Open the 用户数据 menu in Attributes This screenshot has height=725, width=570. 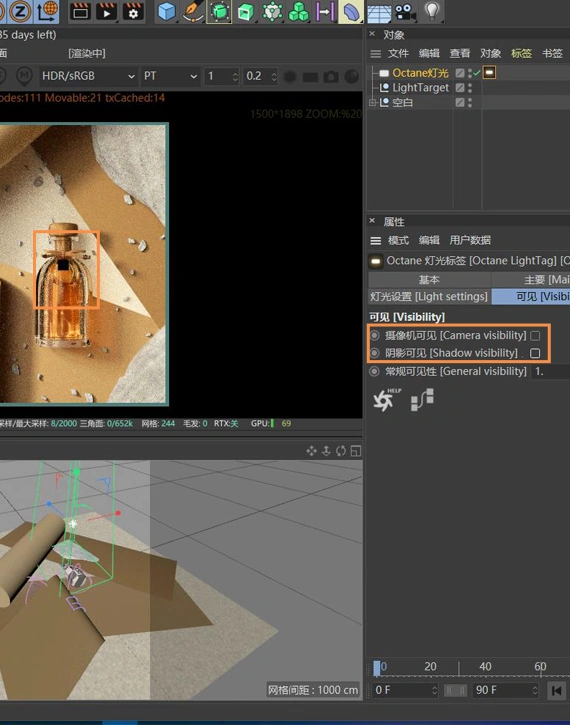coord(470,240)
